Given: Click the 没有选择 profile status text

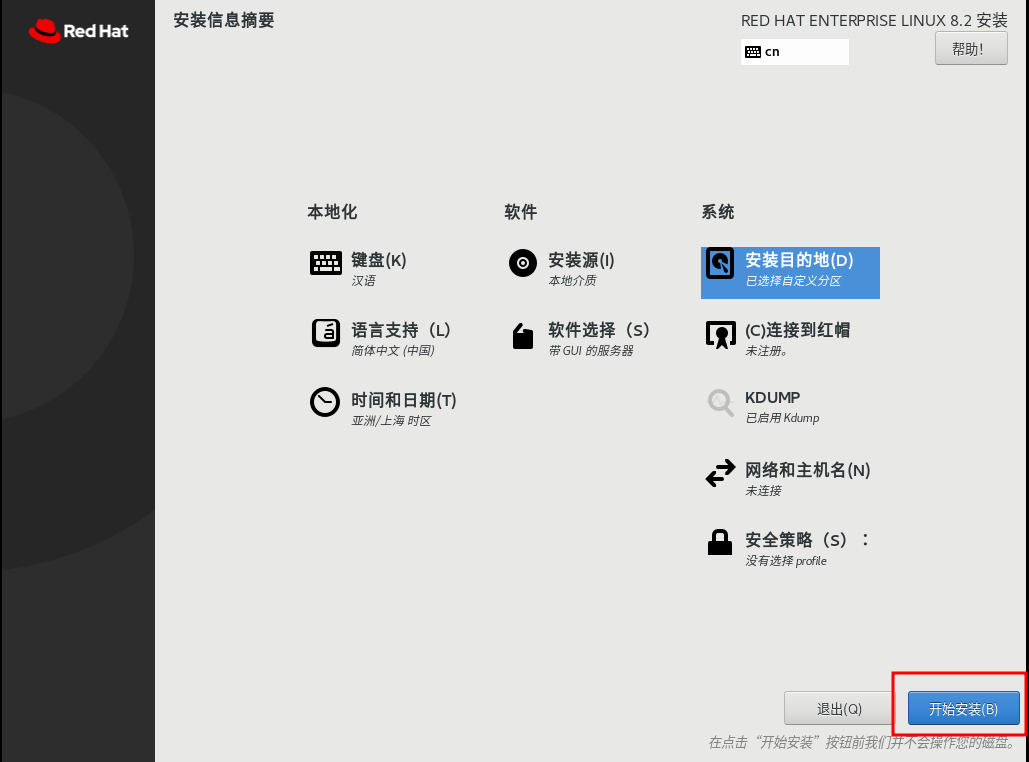Looking at the screenshot, I should pos(786,561).
